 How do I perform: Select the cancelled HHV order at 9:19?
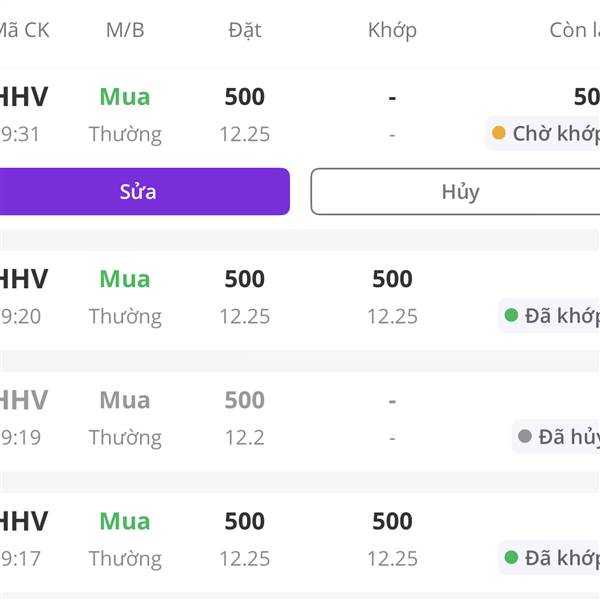pyautogui.click(x=22, y=400)
